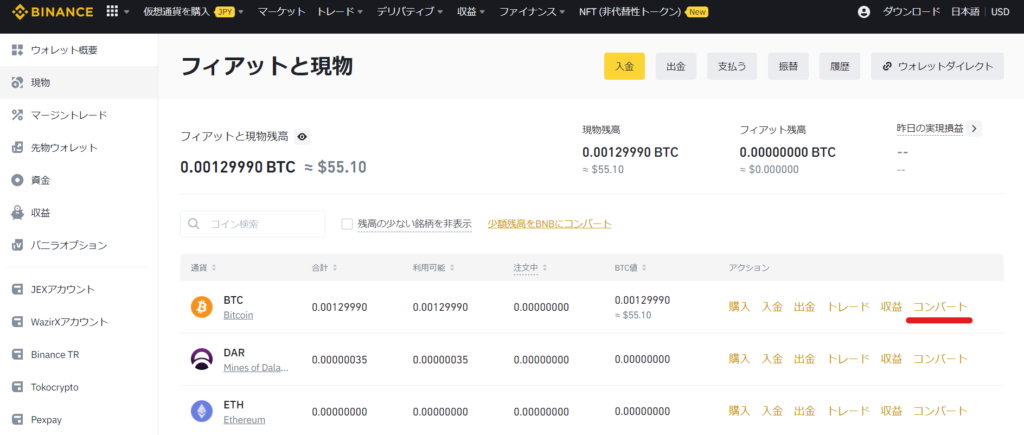Click 少額残高をBNBにコンバート link
The image size is (1024, 435).
click(550, 224)
